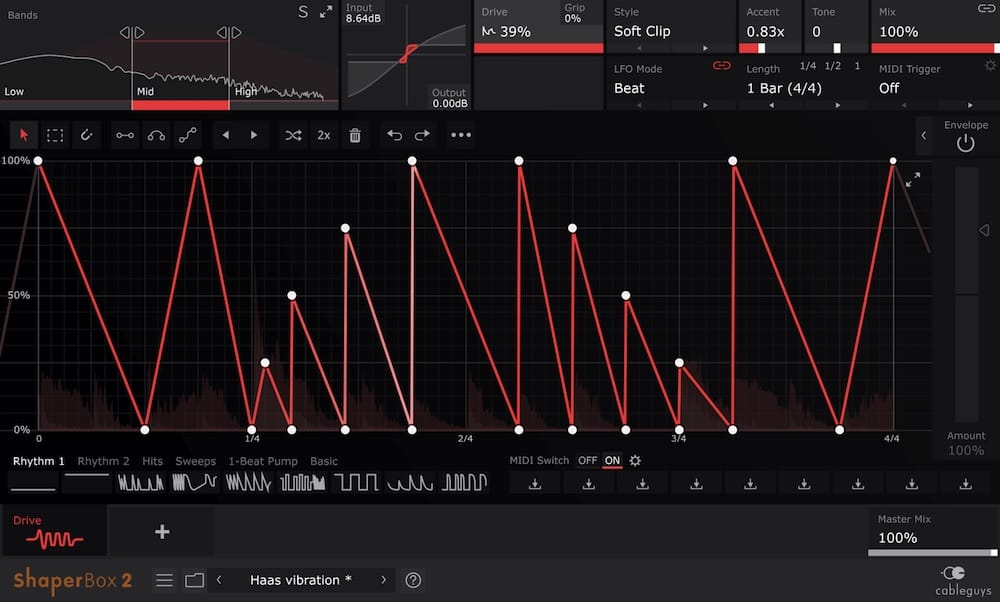Double the waveform with 2x button

(x=324, y=135)
